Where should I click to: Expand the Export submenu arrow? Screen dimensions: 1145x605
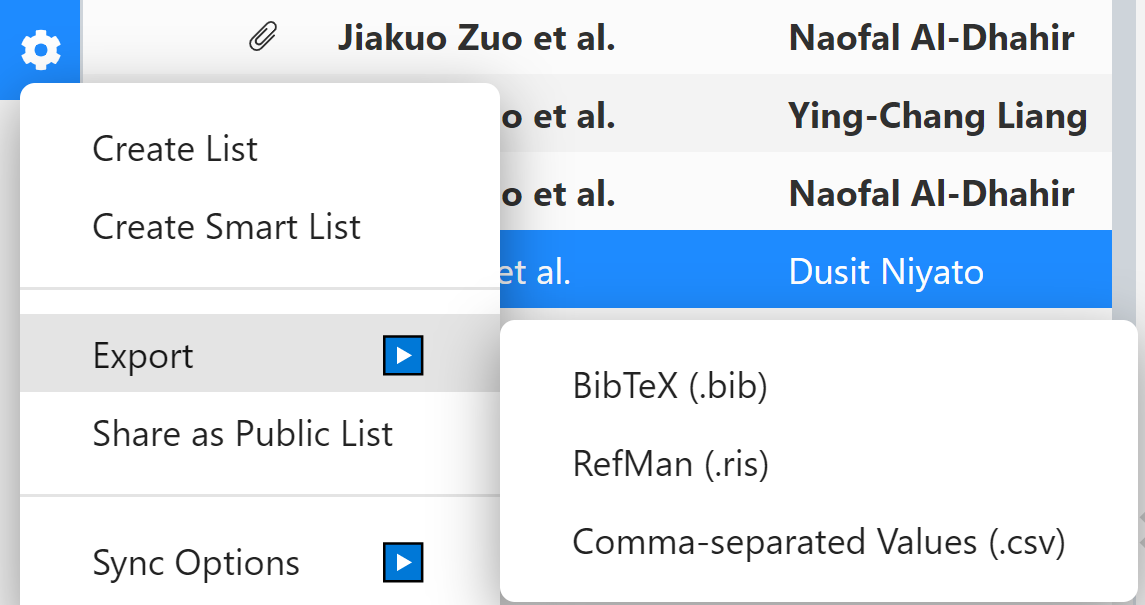(404, 356)
